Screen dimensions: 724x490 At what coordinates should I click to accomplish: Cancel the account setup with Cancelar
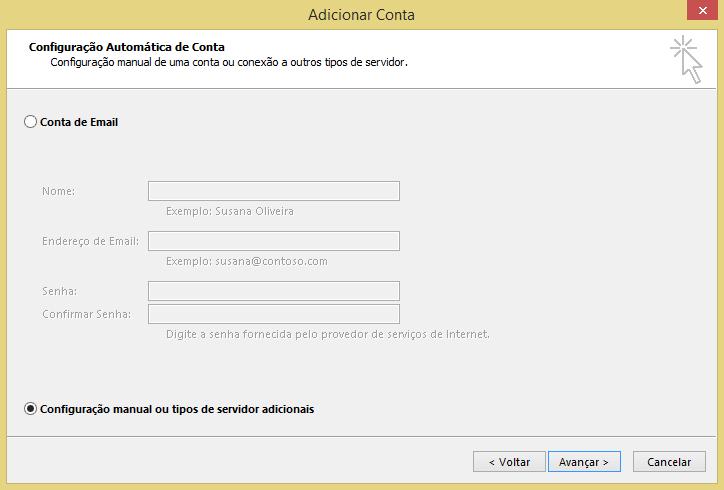pyautogui.click(x=669, y=462)
